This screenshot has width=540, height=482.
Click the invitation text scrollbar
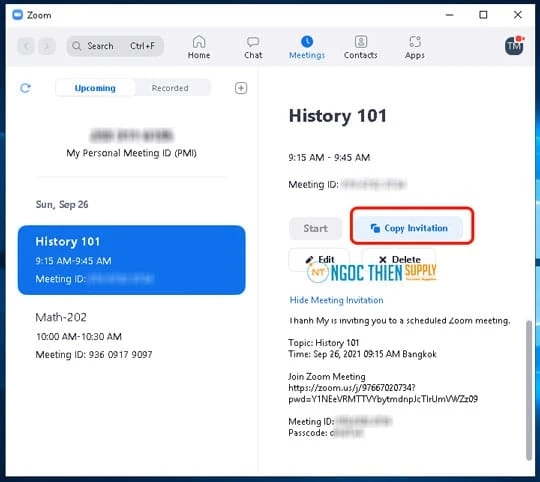[529, 390]
